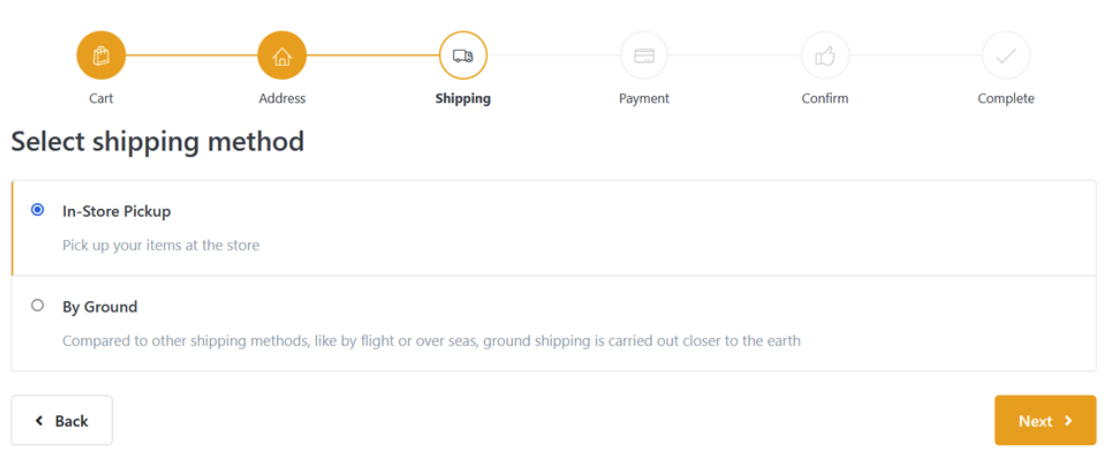The image size is (1111, 461).
Task: Click the Shipping step truck icon
Action: coord(463,56)
